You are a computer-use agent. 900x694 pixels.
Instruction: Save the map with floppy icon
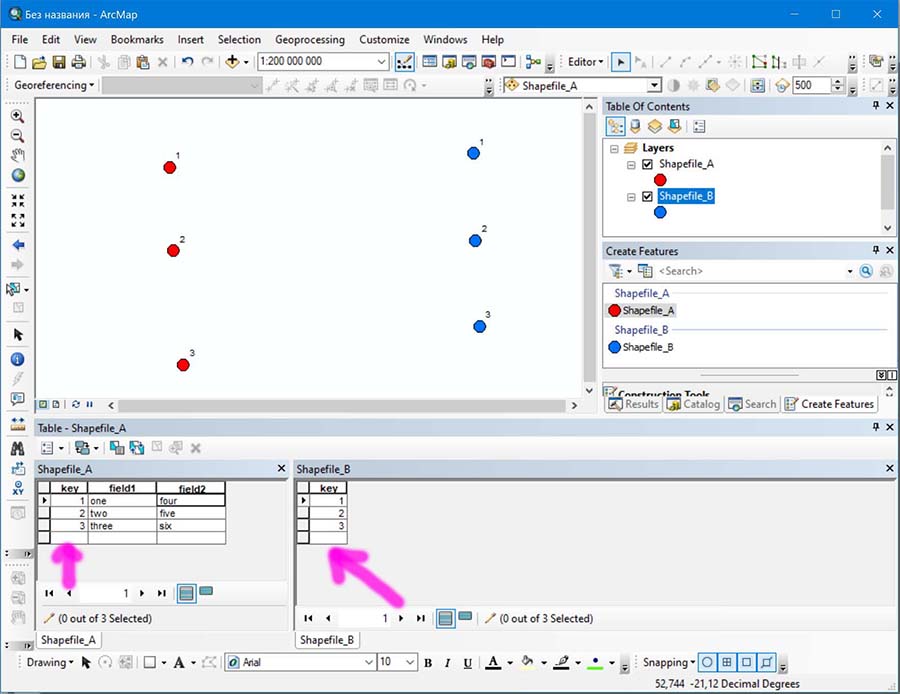point(59,62)
